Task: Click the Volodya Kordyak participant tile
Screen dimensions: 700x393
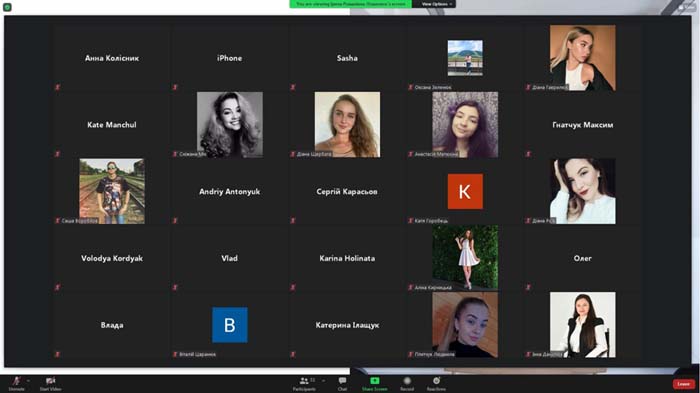Action: [x=112, y=258]
